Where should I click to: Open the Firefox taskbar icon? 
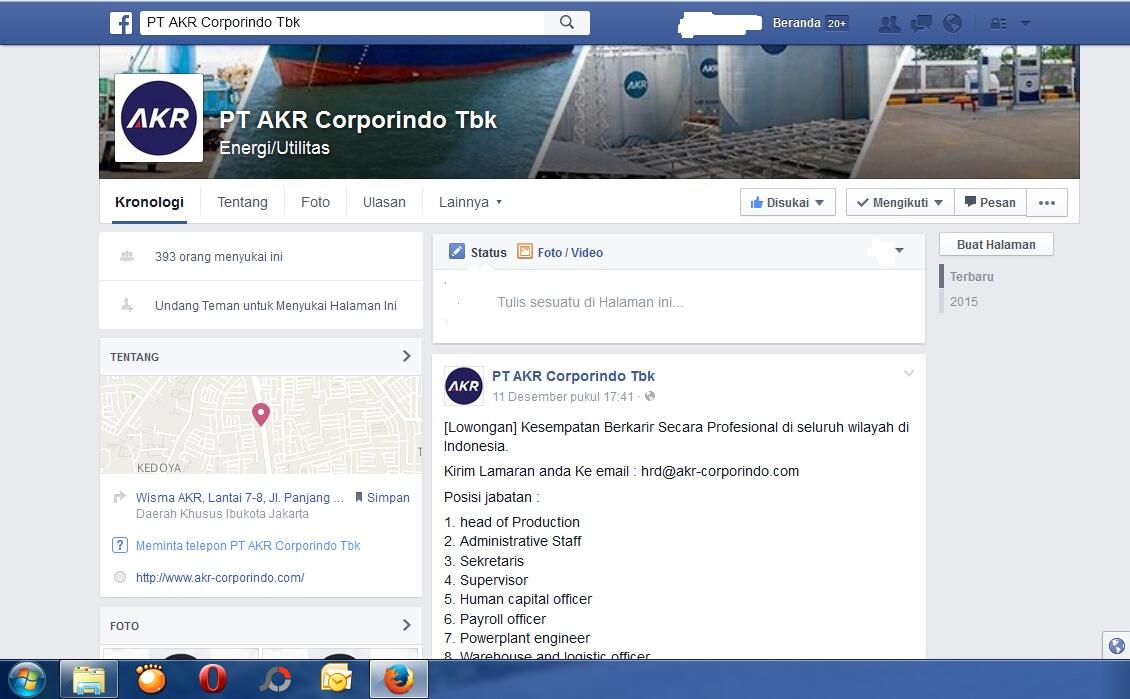click(399, 680)
